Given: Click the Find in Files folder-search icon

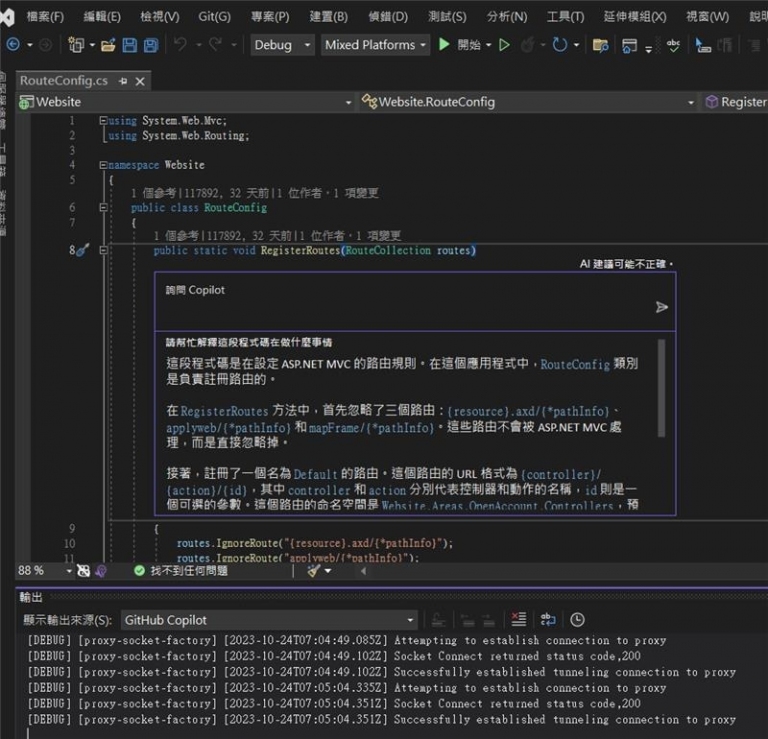Looking at the screenshot, I should [x=600, y=46].
